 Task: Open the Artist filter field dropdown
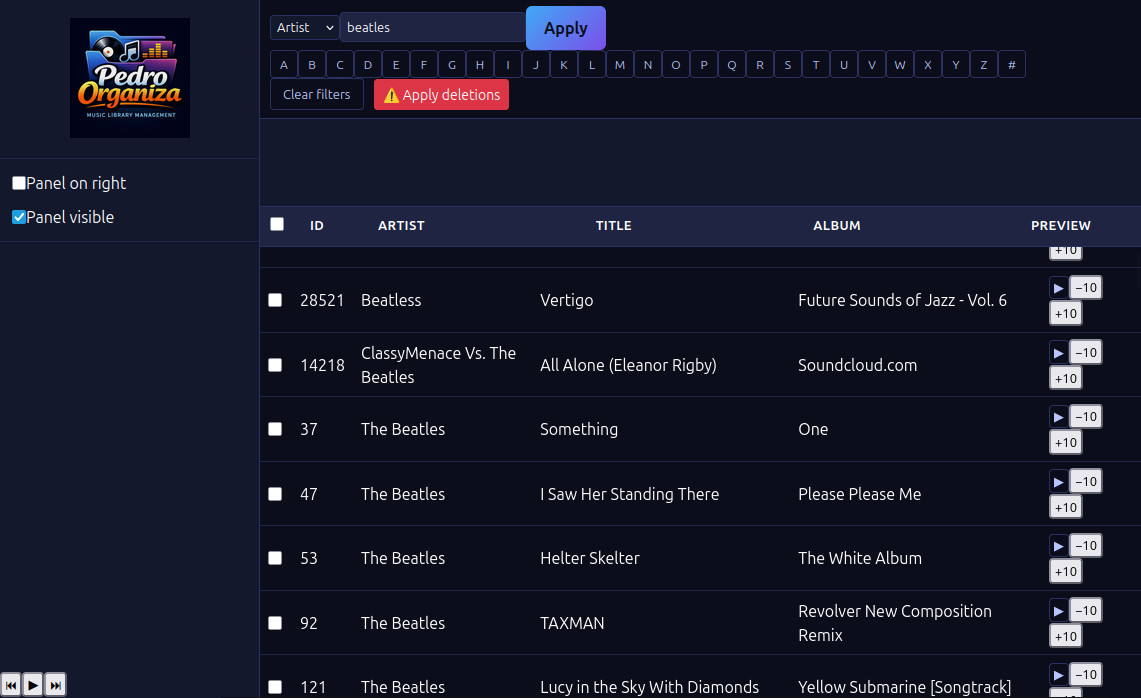[304, 28]
